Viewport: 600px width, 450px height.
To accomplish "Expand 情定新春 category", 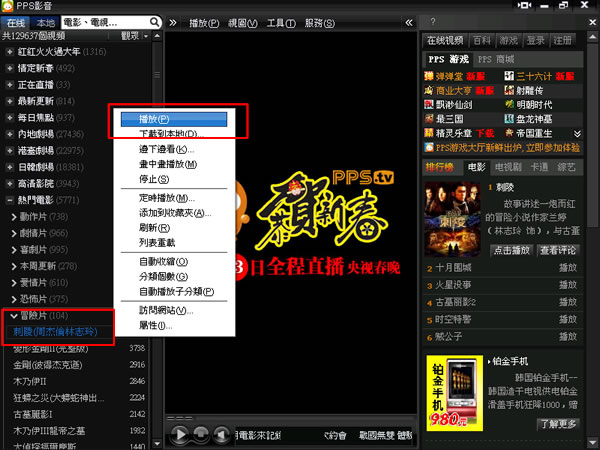I will (10, 68).
